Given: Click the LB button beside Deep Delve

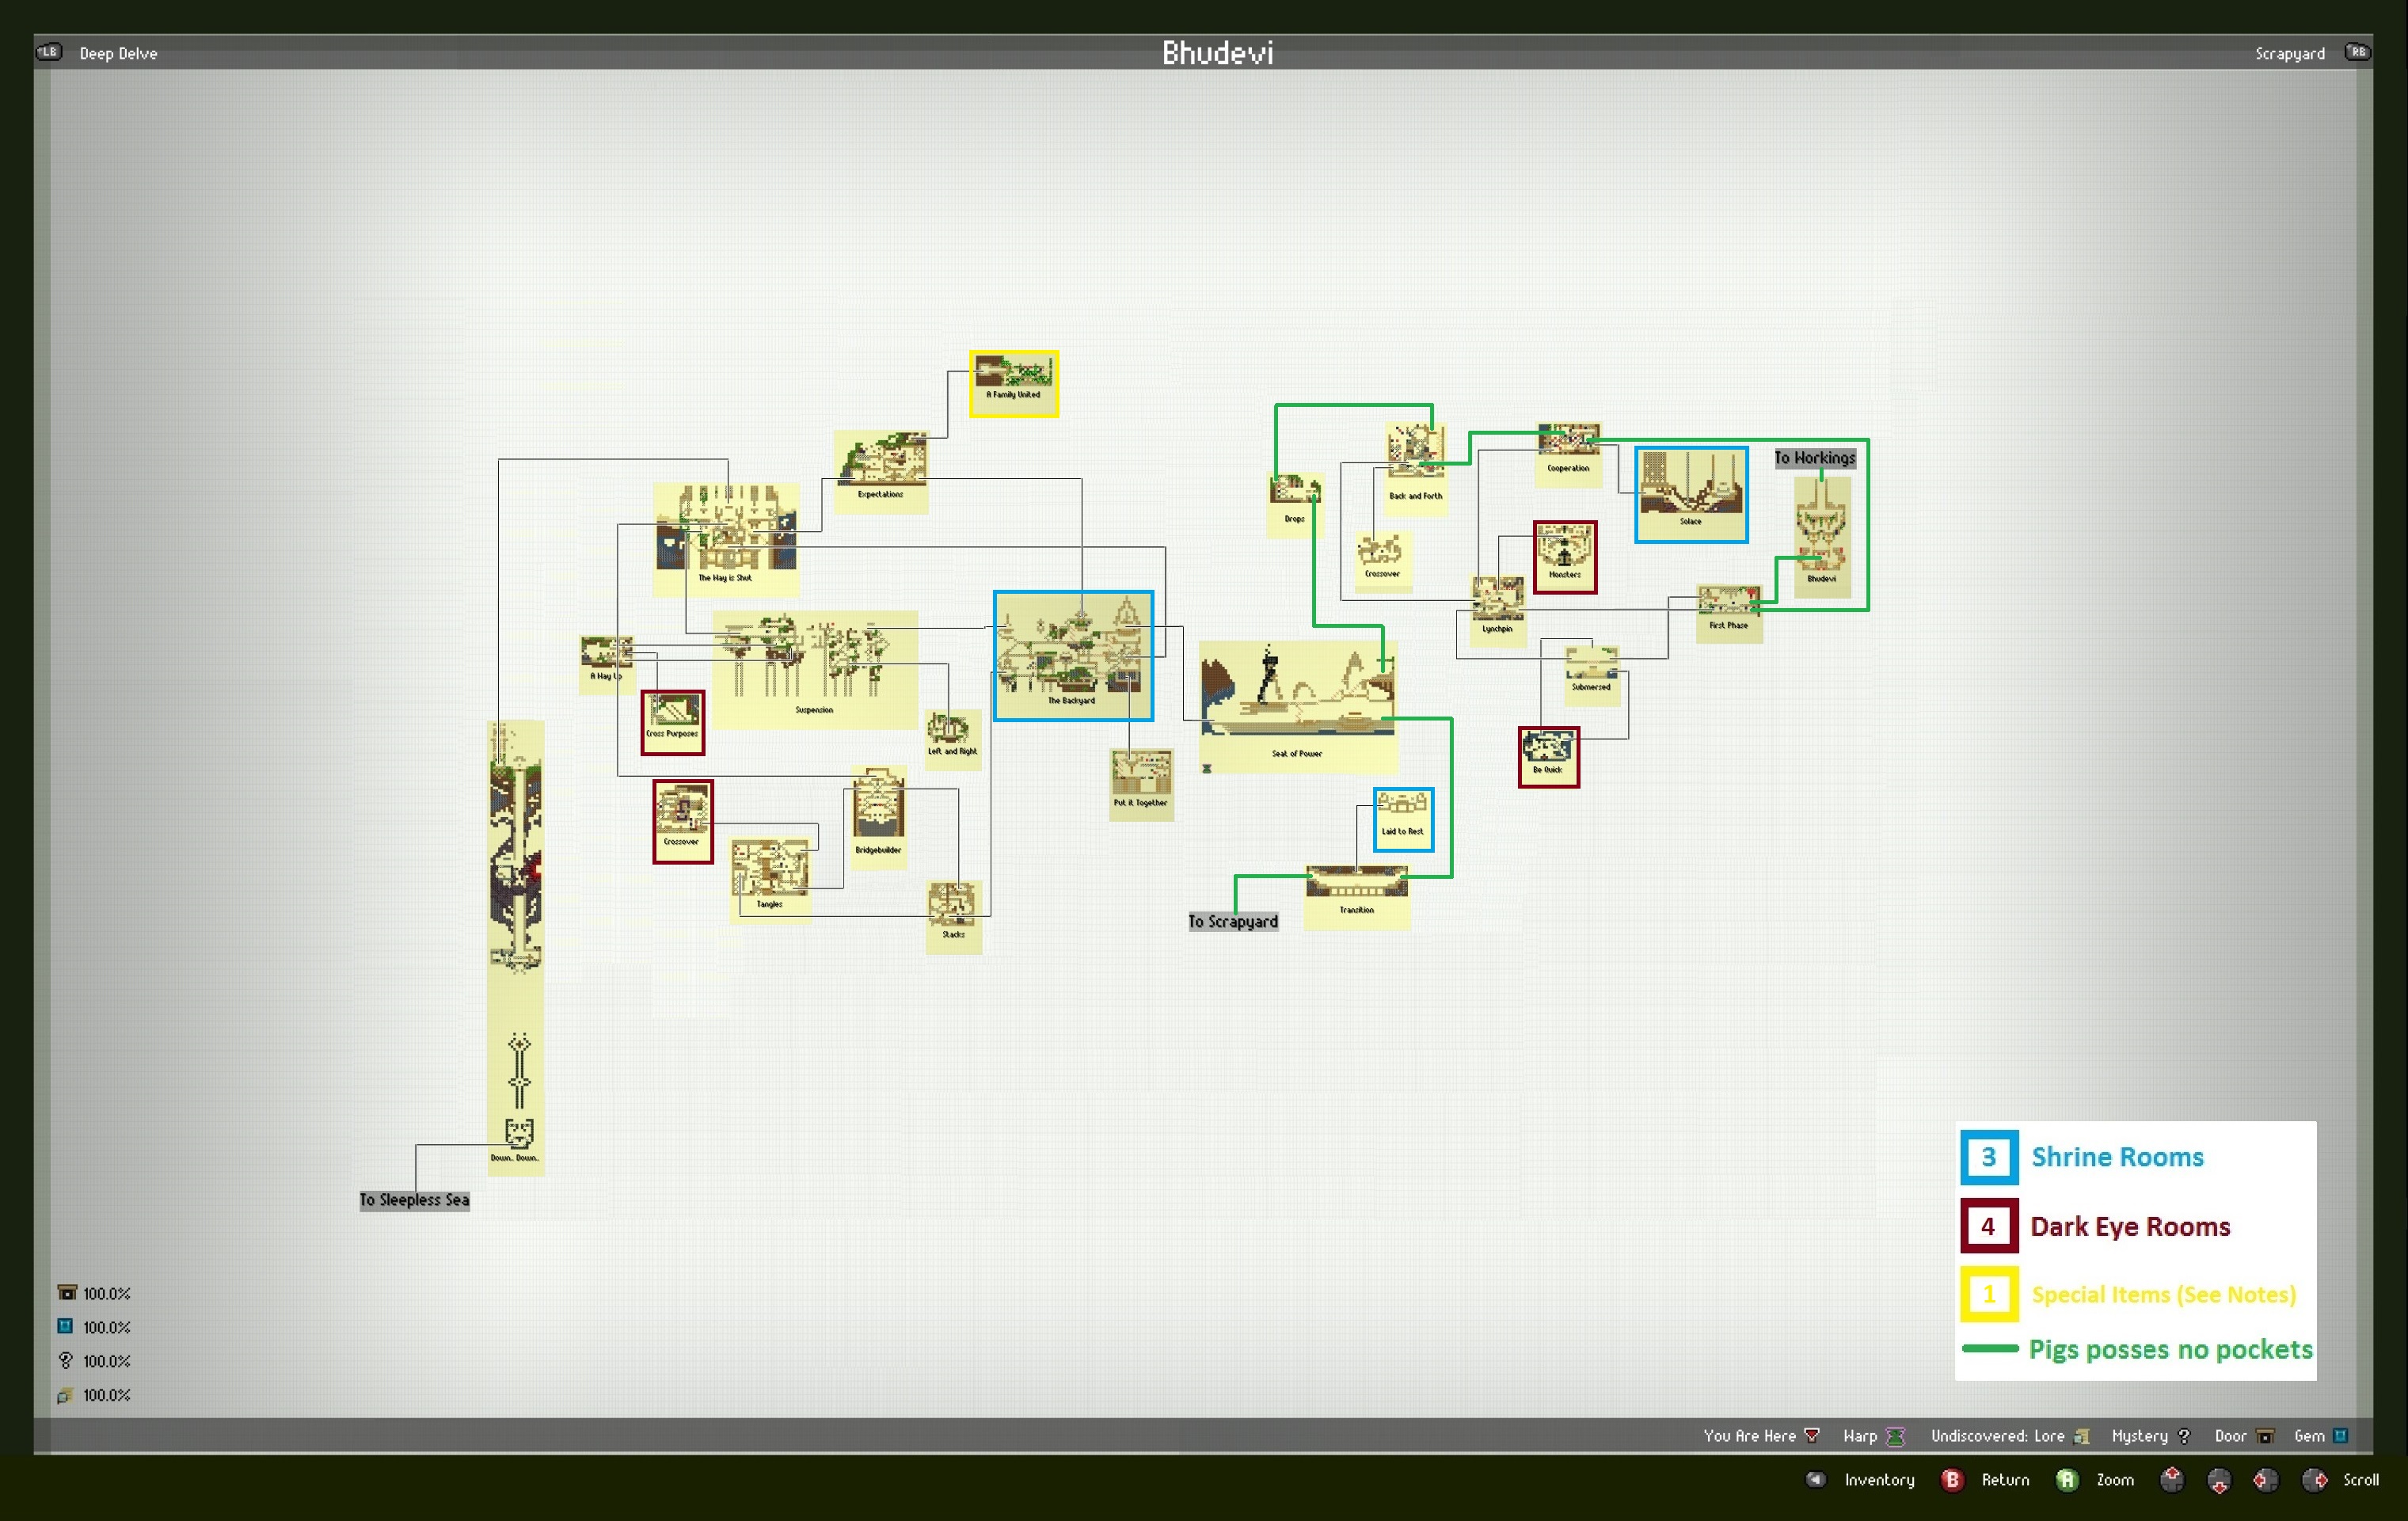Looking at the screenshot, I should point(48,52).
